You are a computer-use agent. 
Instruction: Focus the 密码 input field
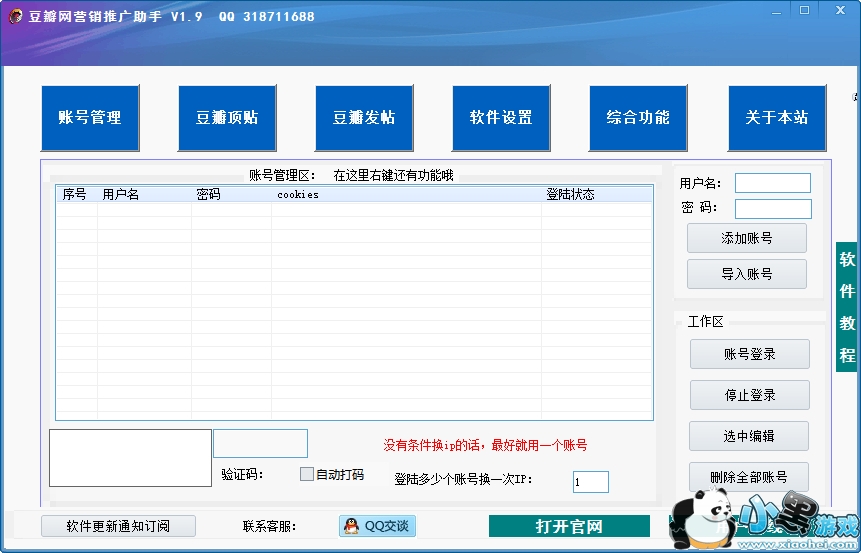pos(773,209)
